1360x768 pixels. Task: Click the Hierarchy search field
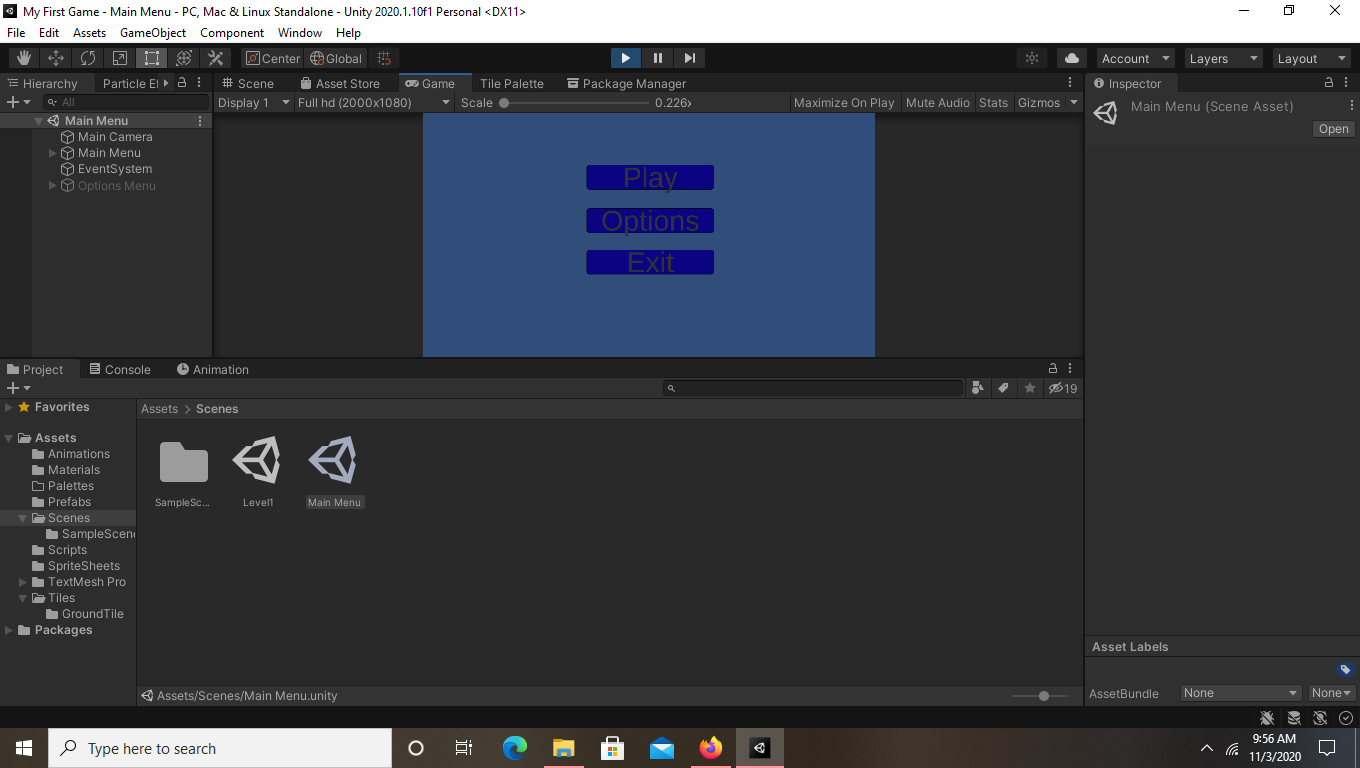pos(127,102)
